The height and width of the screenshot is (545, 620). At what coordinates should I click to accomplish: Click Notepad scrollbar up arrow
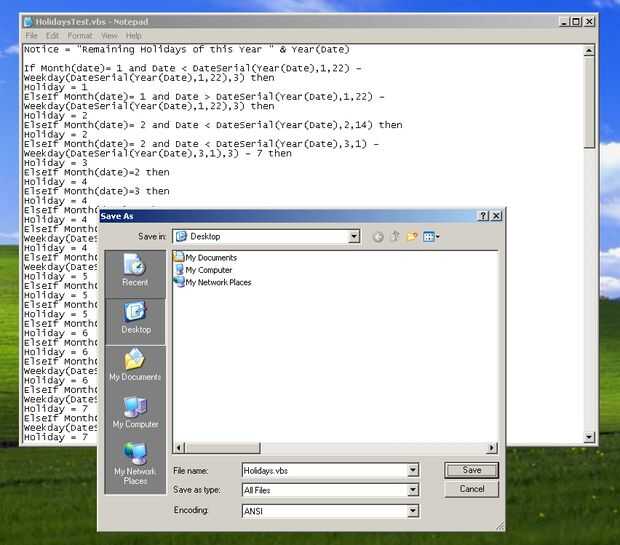pos(589,51)
